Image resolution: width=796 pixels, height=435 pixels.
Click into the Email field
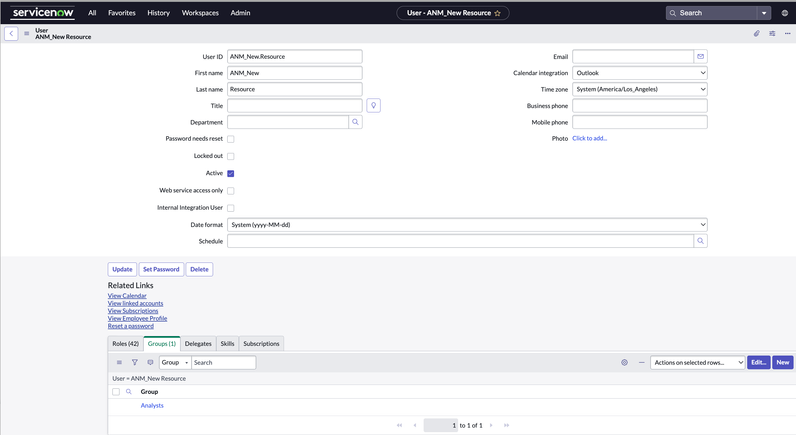tap(633, 56)
